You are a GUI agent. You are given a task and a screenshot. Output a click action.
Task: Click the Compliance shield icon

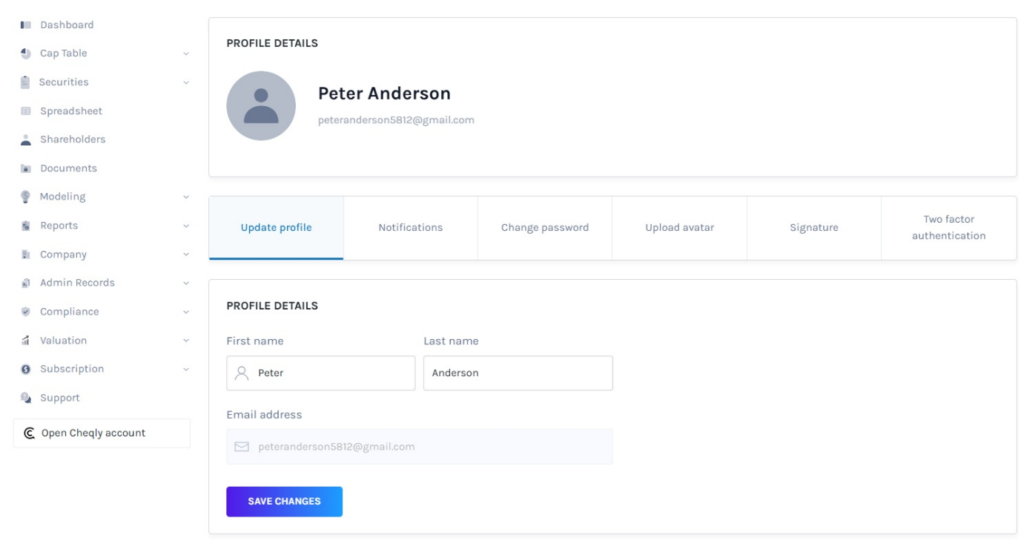click(x=25, y=312)
